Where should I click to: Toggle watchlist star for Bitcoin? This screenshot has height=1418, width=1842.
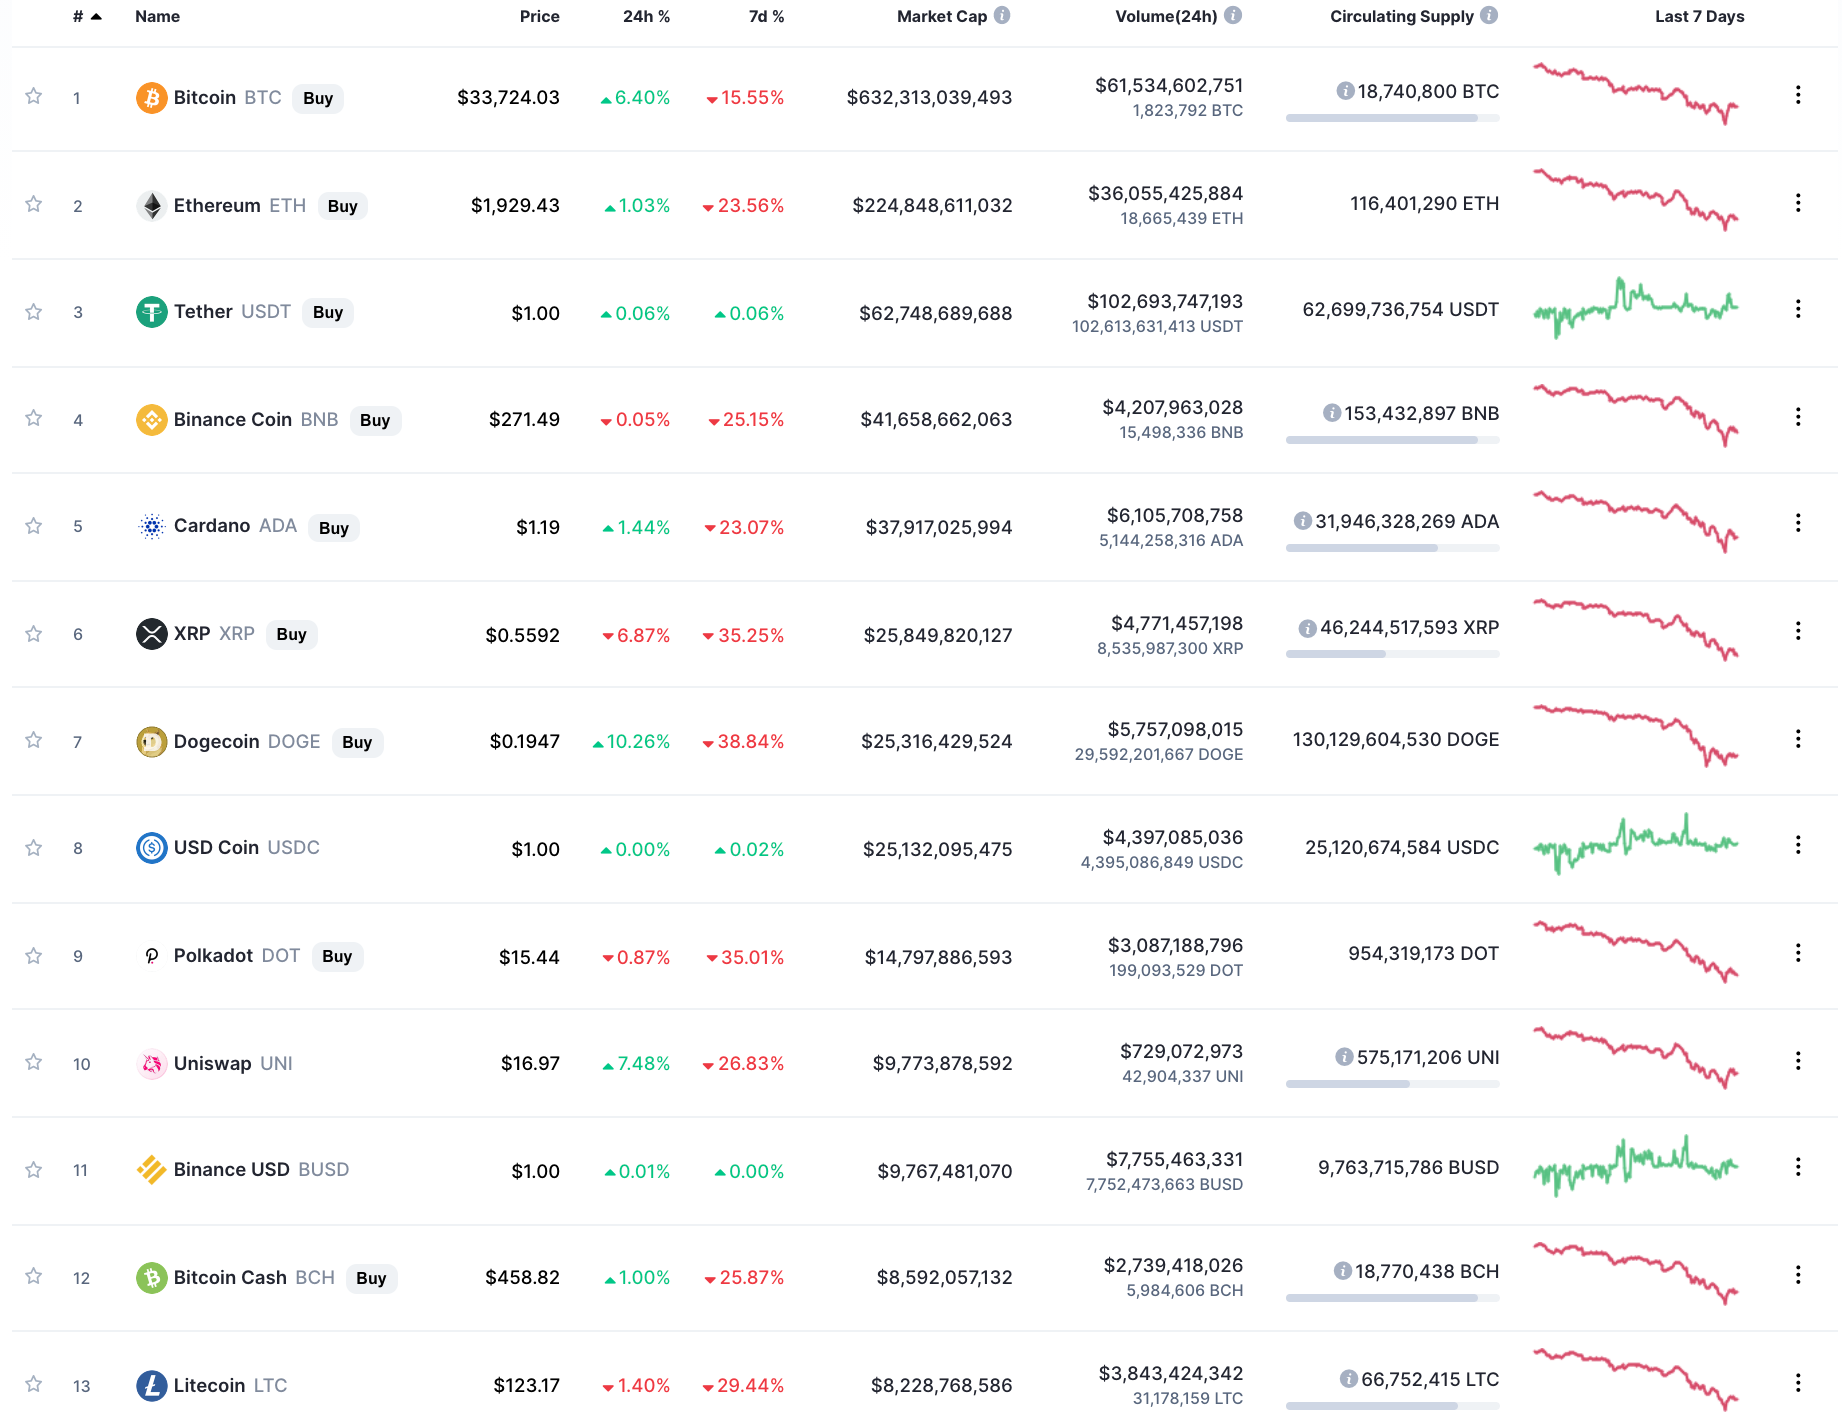34,96
